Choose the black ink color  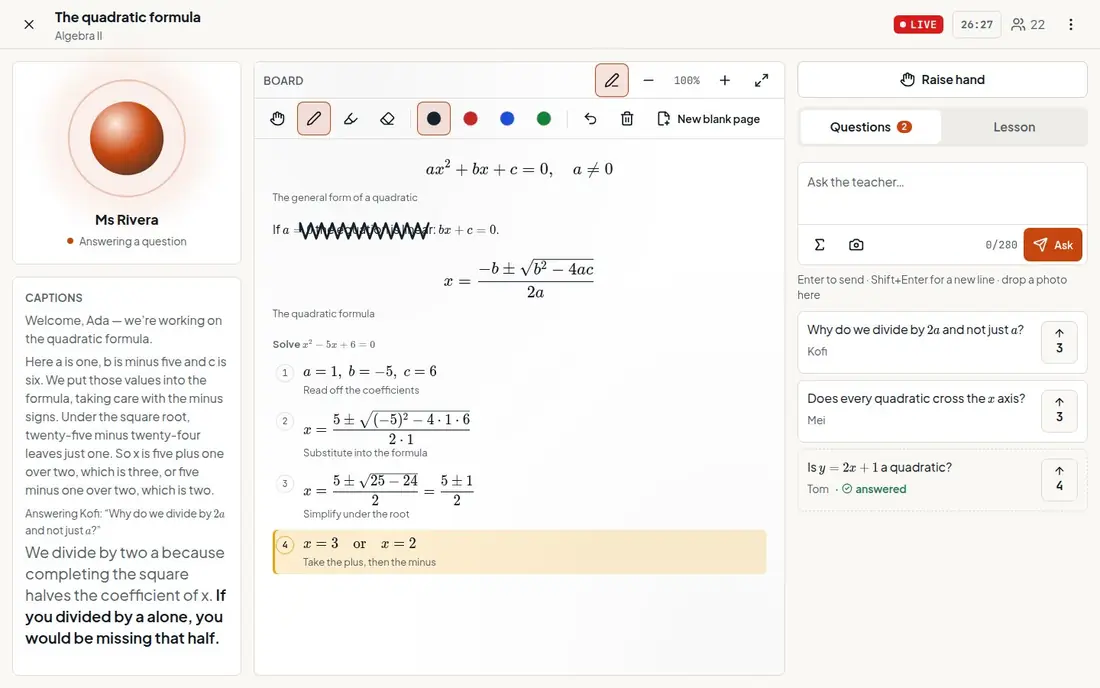(x=434, y=119)
